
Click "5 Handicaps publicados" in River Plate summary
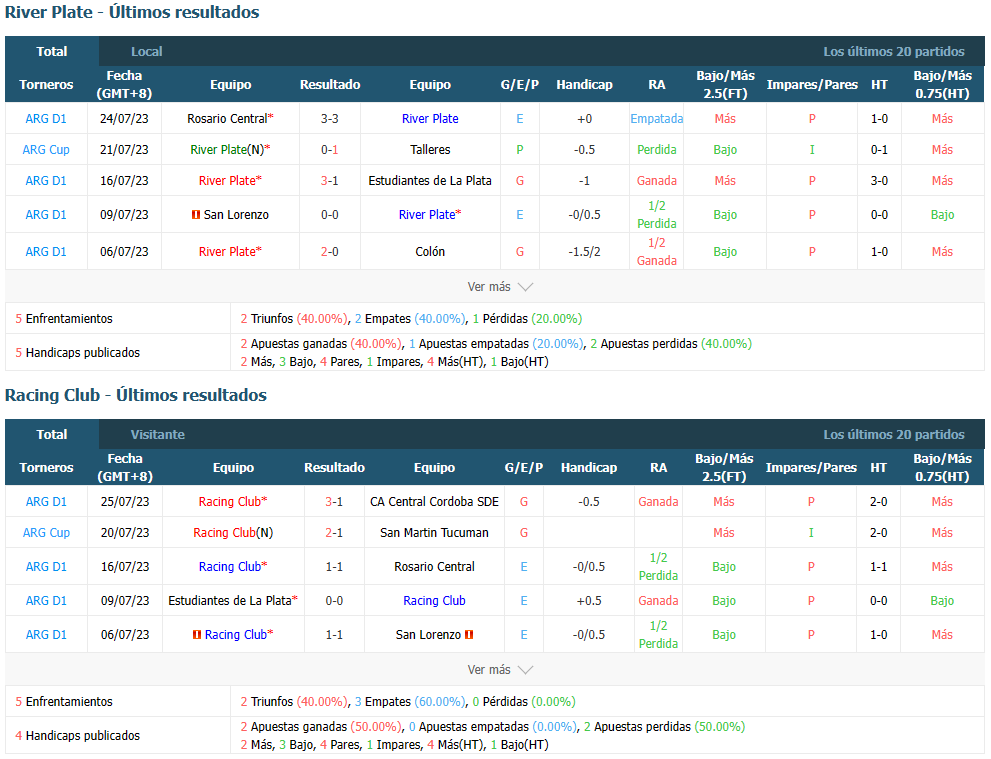pyautogui.click(x=78, y=353)
